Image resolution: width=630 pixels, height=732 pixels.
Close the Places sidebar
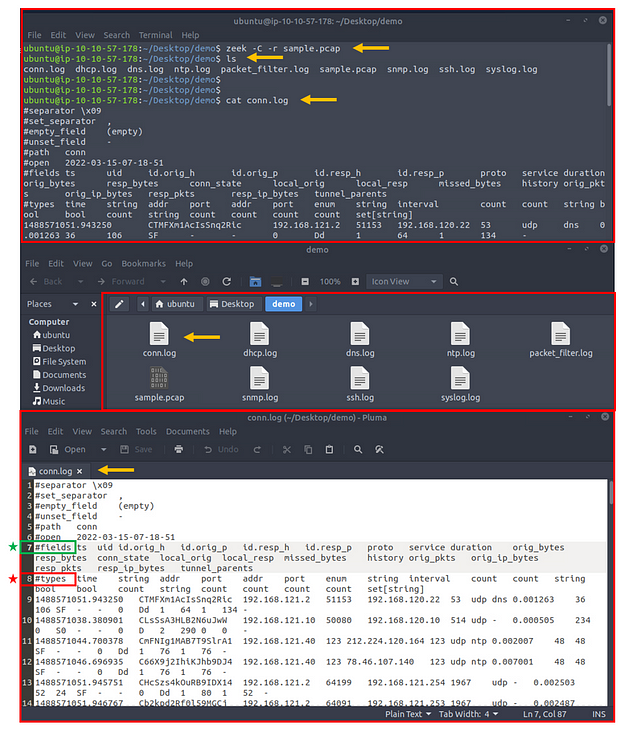94,304
